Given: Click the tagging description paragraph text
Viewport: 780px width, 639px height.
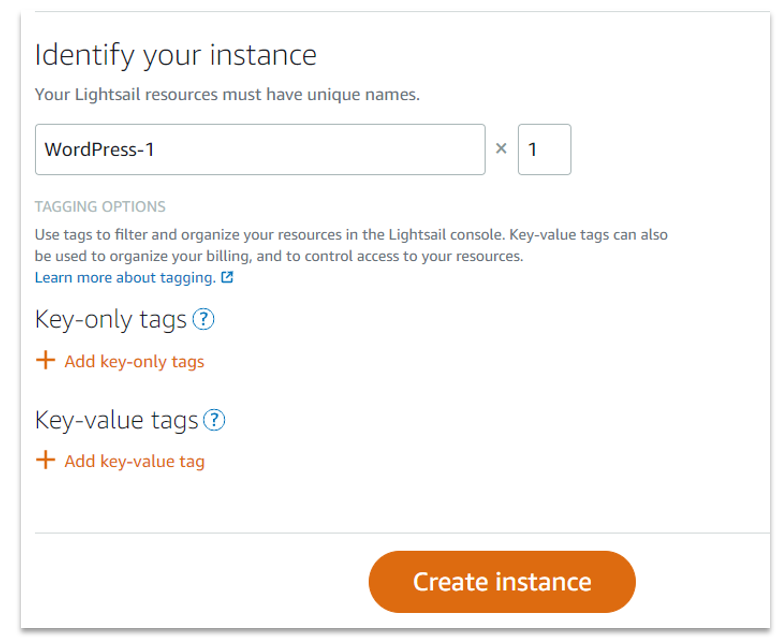Looking at the screenshot, I should coord(350,246).
